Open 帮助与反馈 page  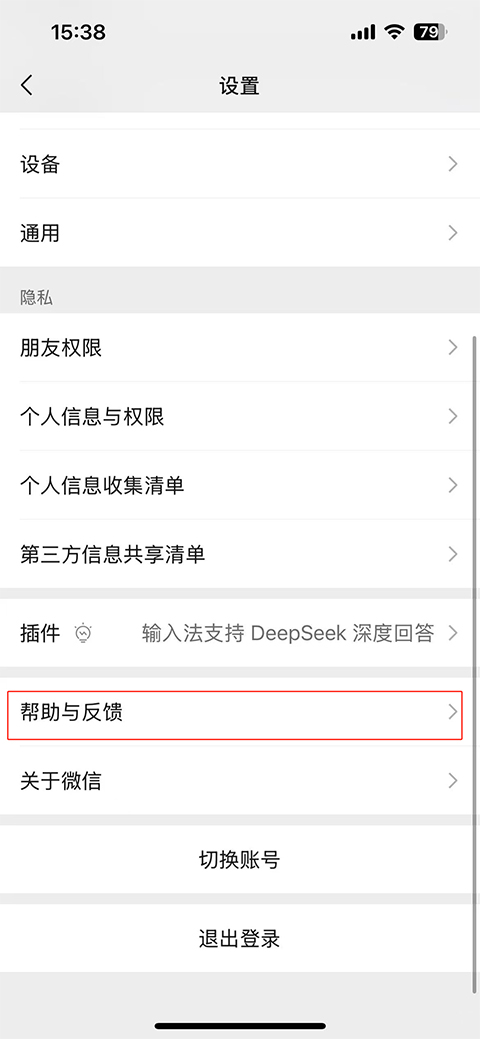click(240, 712)
